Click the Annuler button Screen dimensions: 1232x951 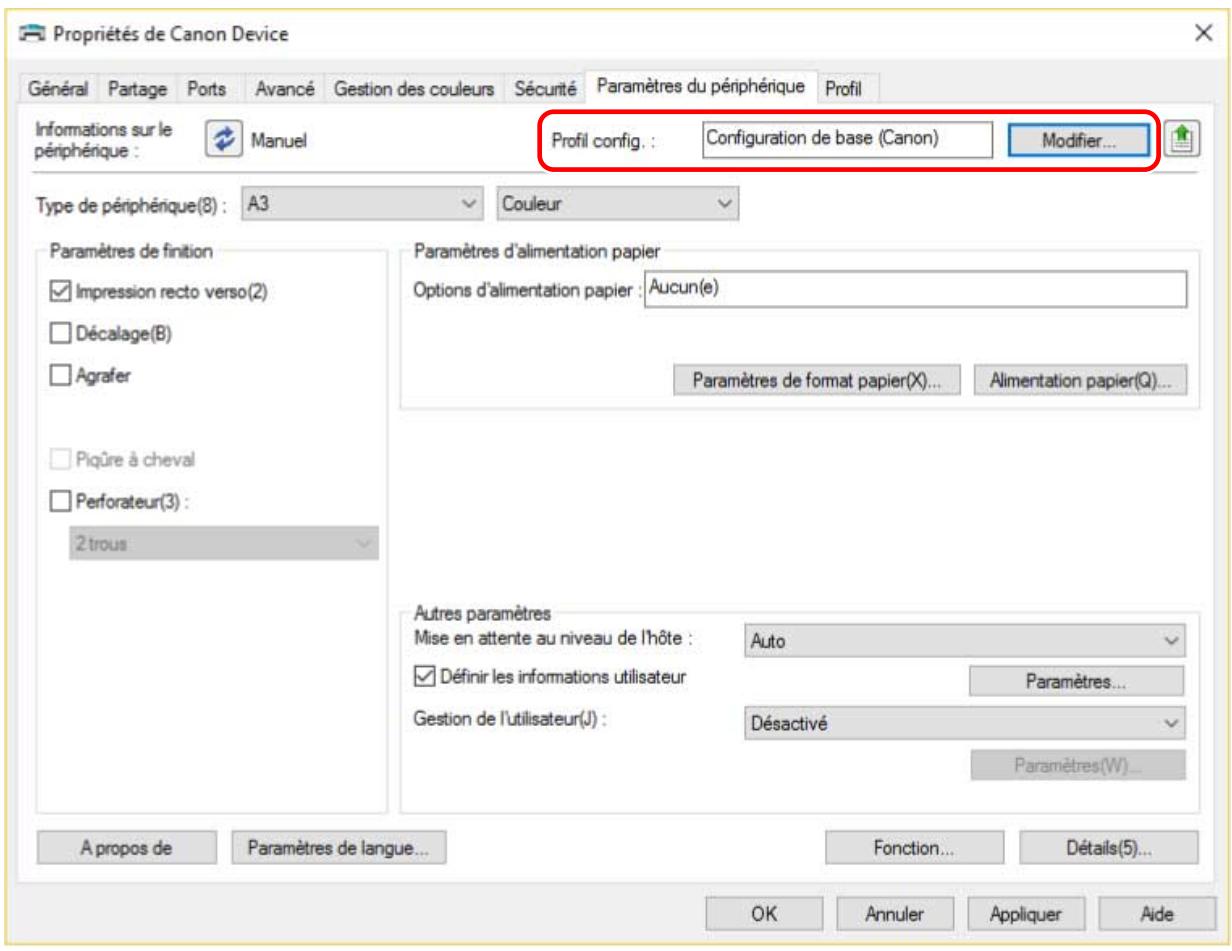click(894, 913)
